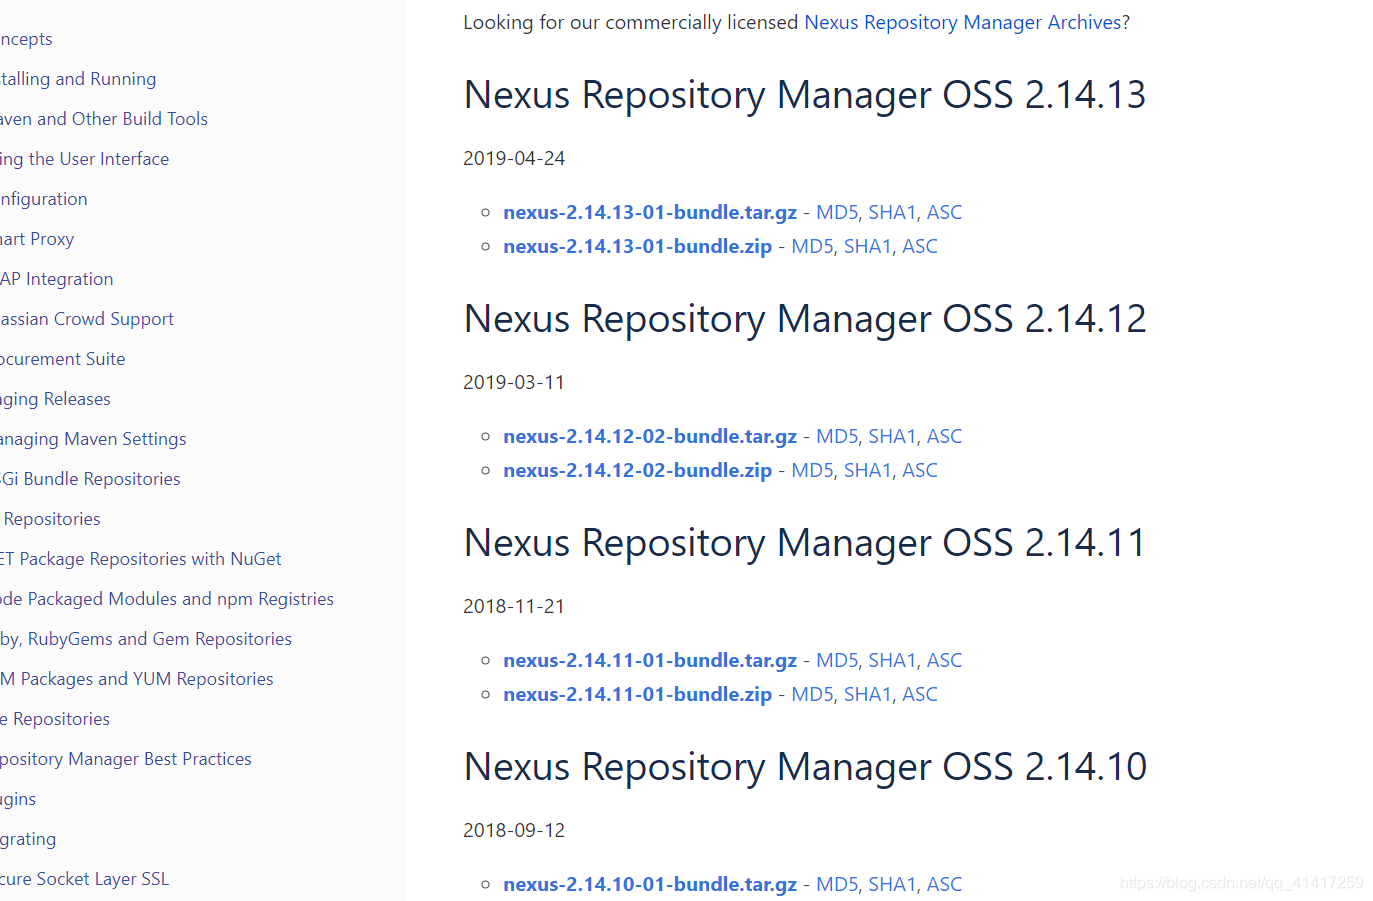
Task: Open MD5 for nexus-2.14.11-01-bundle.zip
Action: [812, 694]
